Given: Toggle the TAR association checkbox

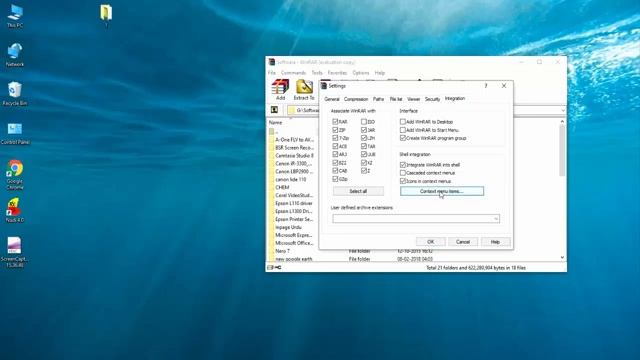Looking at the screenshot, I should (364, 146).
